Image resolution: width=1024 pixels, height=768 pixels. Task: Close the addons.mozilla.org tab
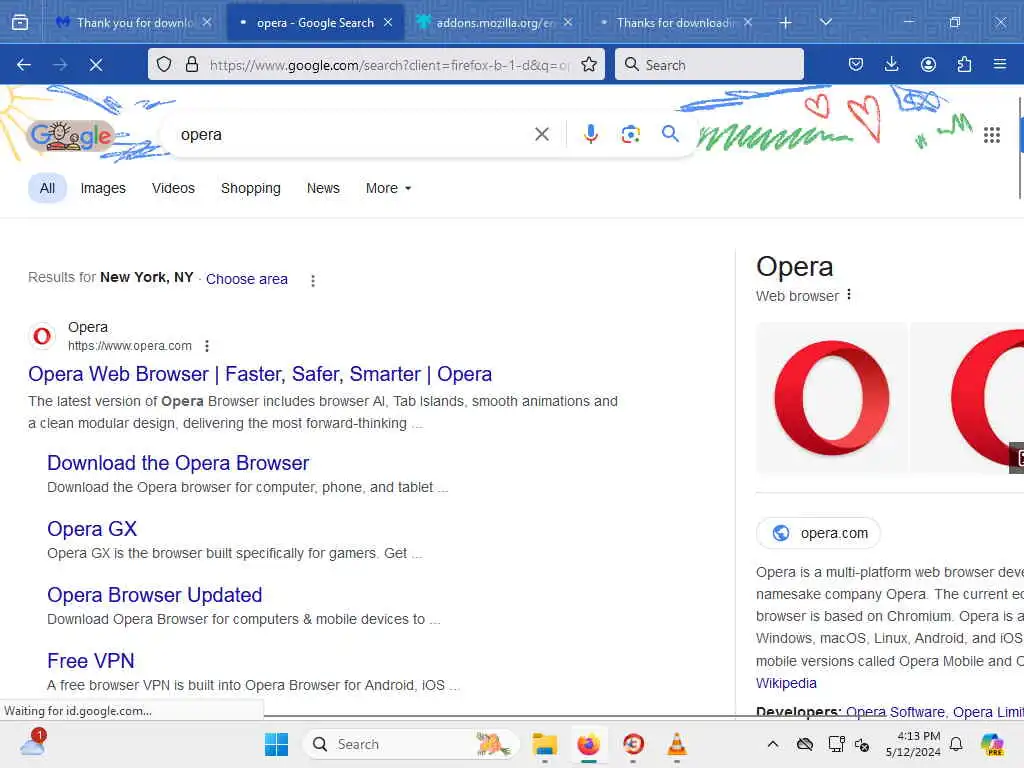coord(568,23)
